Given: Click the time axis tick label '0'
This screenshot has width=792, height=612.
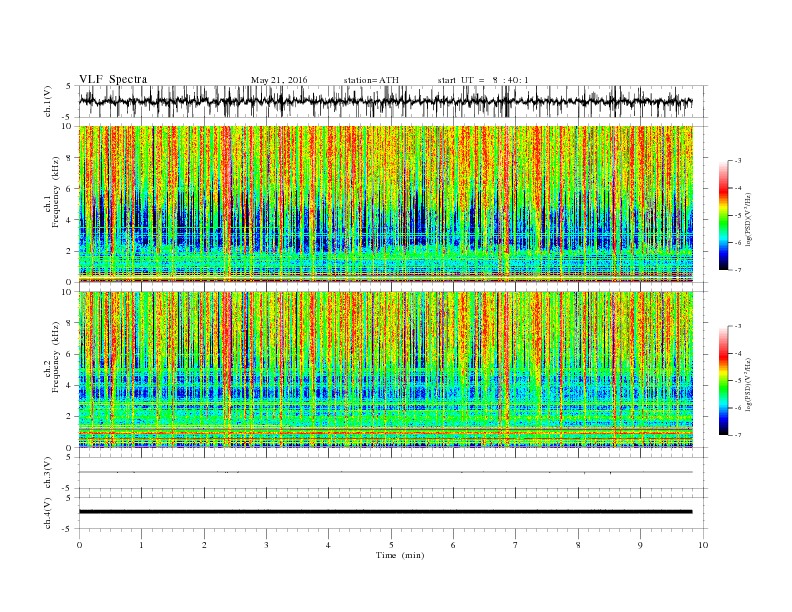Looking at the screenshot, I should point(79,545).
